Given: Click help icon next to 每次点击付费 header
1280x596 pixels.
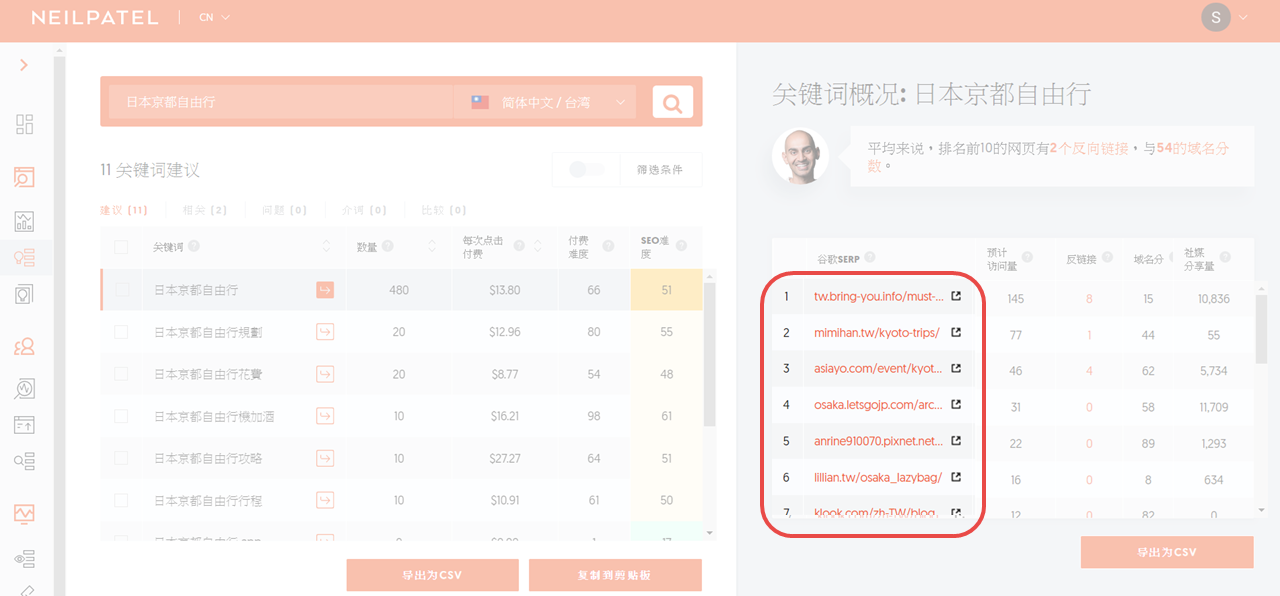Looking at the screenshot, I should click(519, 246).
